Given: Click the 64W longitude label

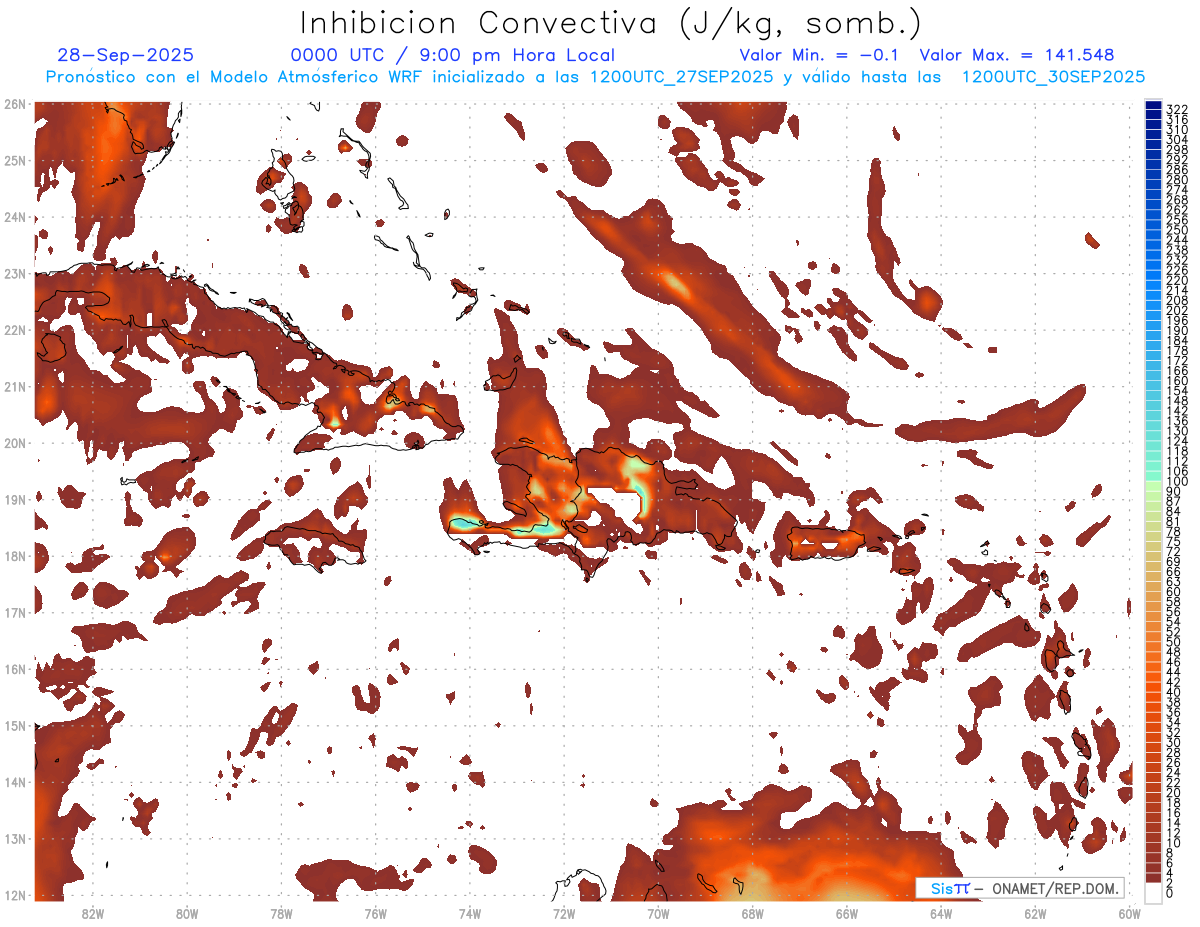Looking at the screenshot, I should (x=941, y=913).
